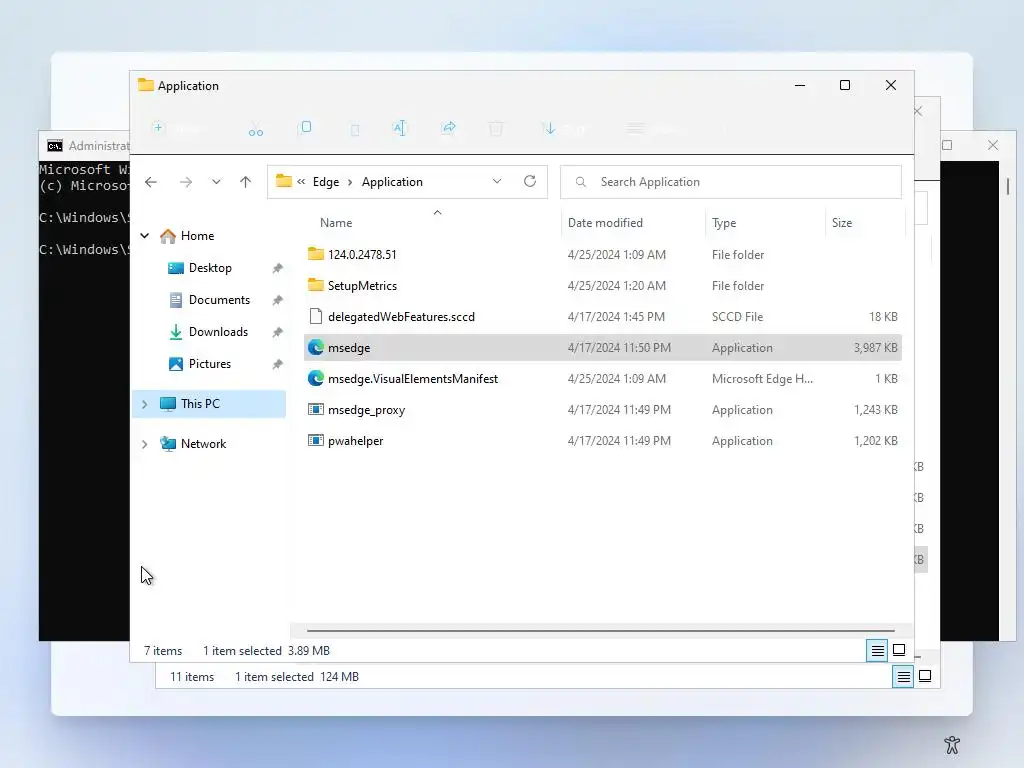The height and width of the screenshot is (768, 1024).
Task: Click the folder icon in address bar
Action: (283, 181)
